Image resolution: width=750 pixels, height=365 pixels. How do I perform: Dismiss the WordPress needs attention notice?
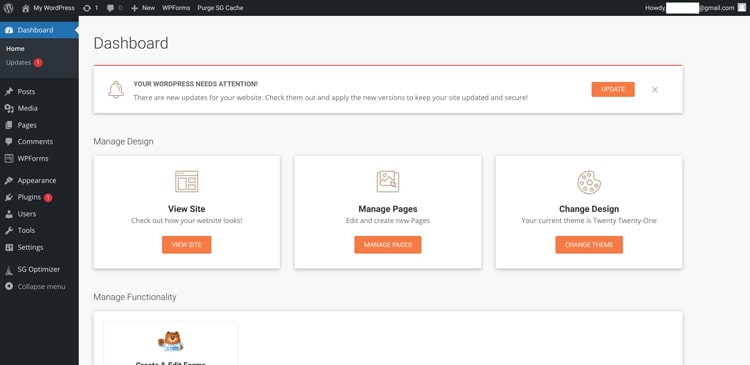click(655, 89)
